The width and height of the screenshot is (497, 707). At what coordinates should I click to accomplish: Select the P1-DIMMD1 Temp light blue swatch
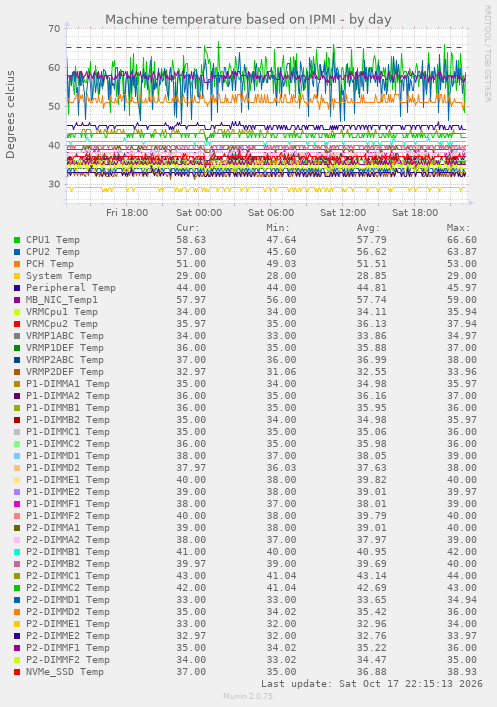[x=17, y=456]
